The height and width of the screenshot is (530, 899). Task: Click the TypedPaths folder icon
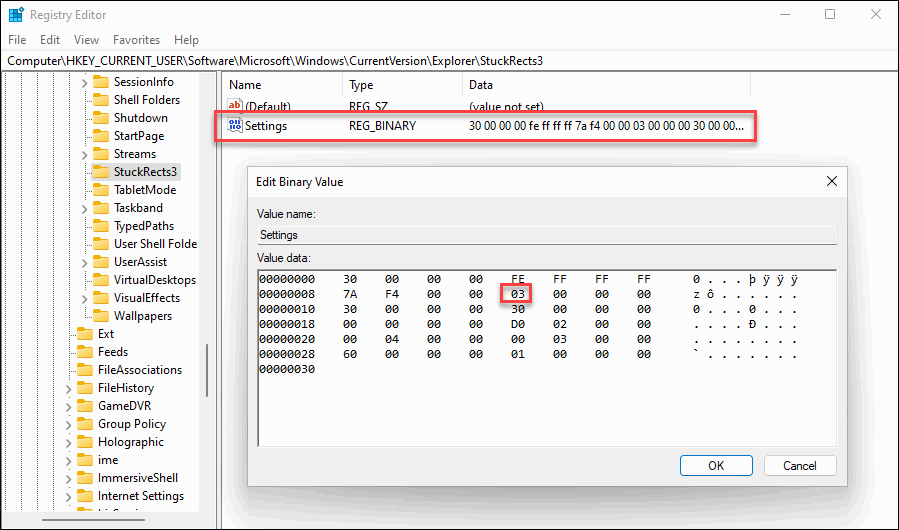[x=101, y=226]
